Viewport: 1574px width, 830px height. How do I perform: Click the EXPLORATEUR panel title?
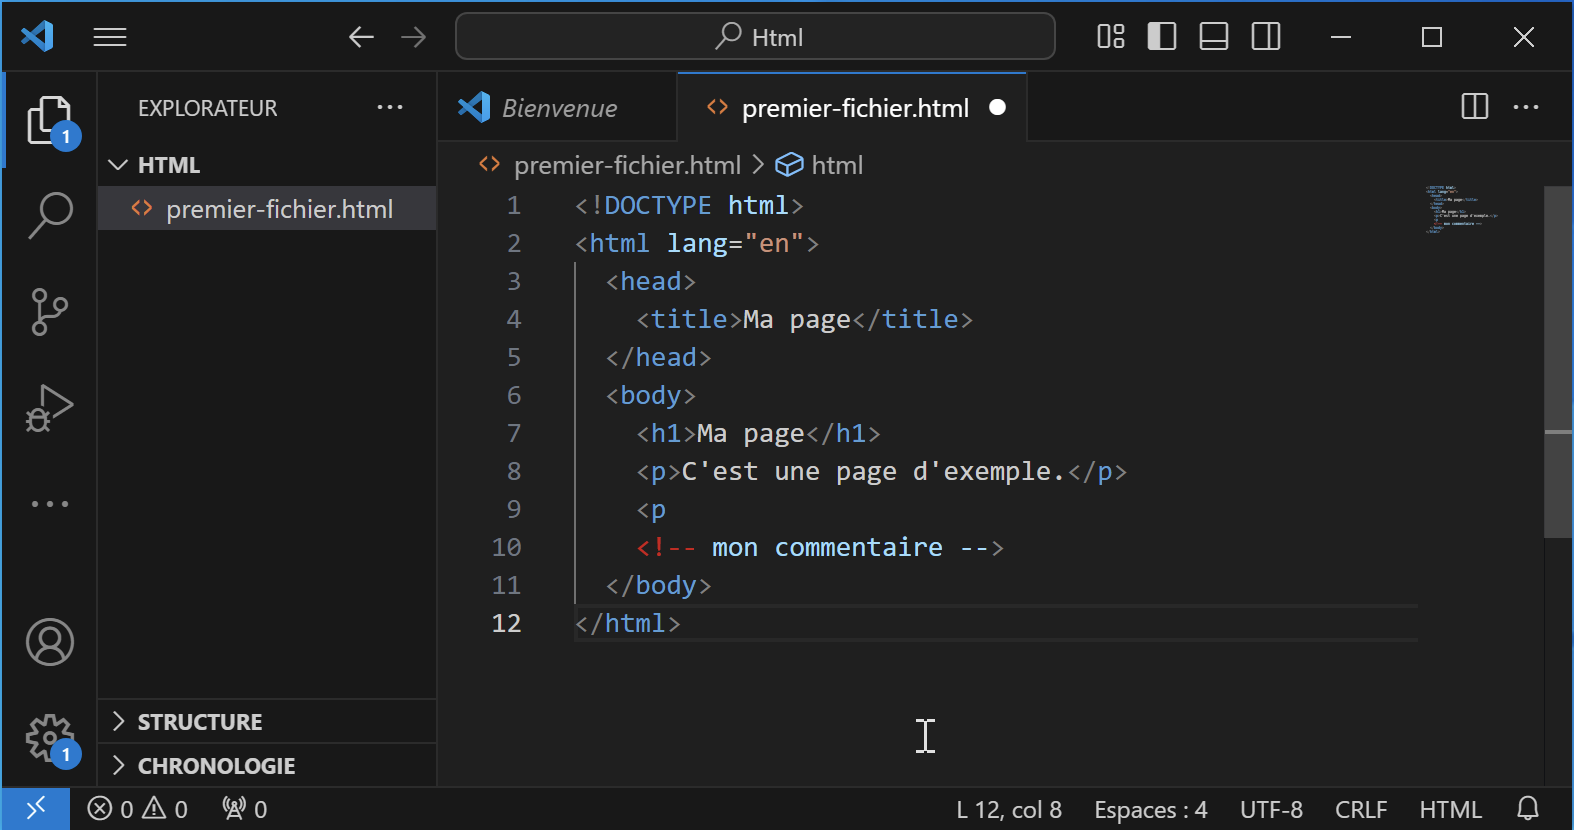click(x=208, y=108)
